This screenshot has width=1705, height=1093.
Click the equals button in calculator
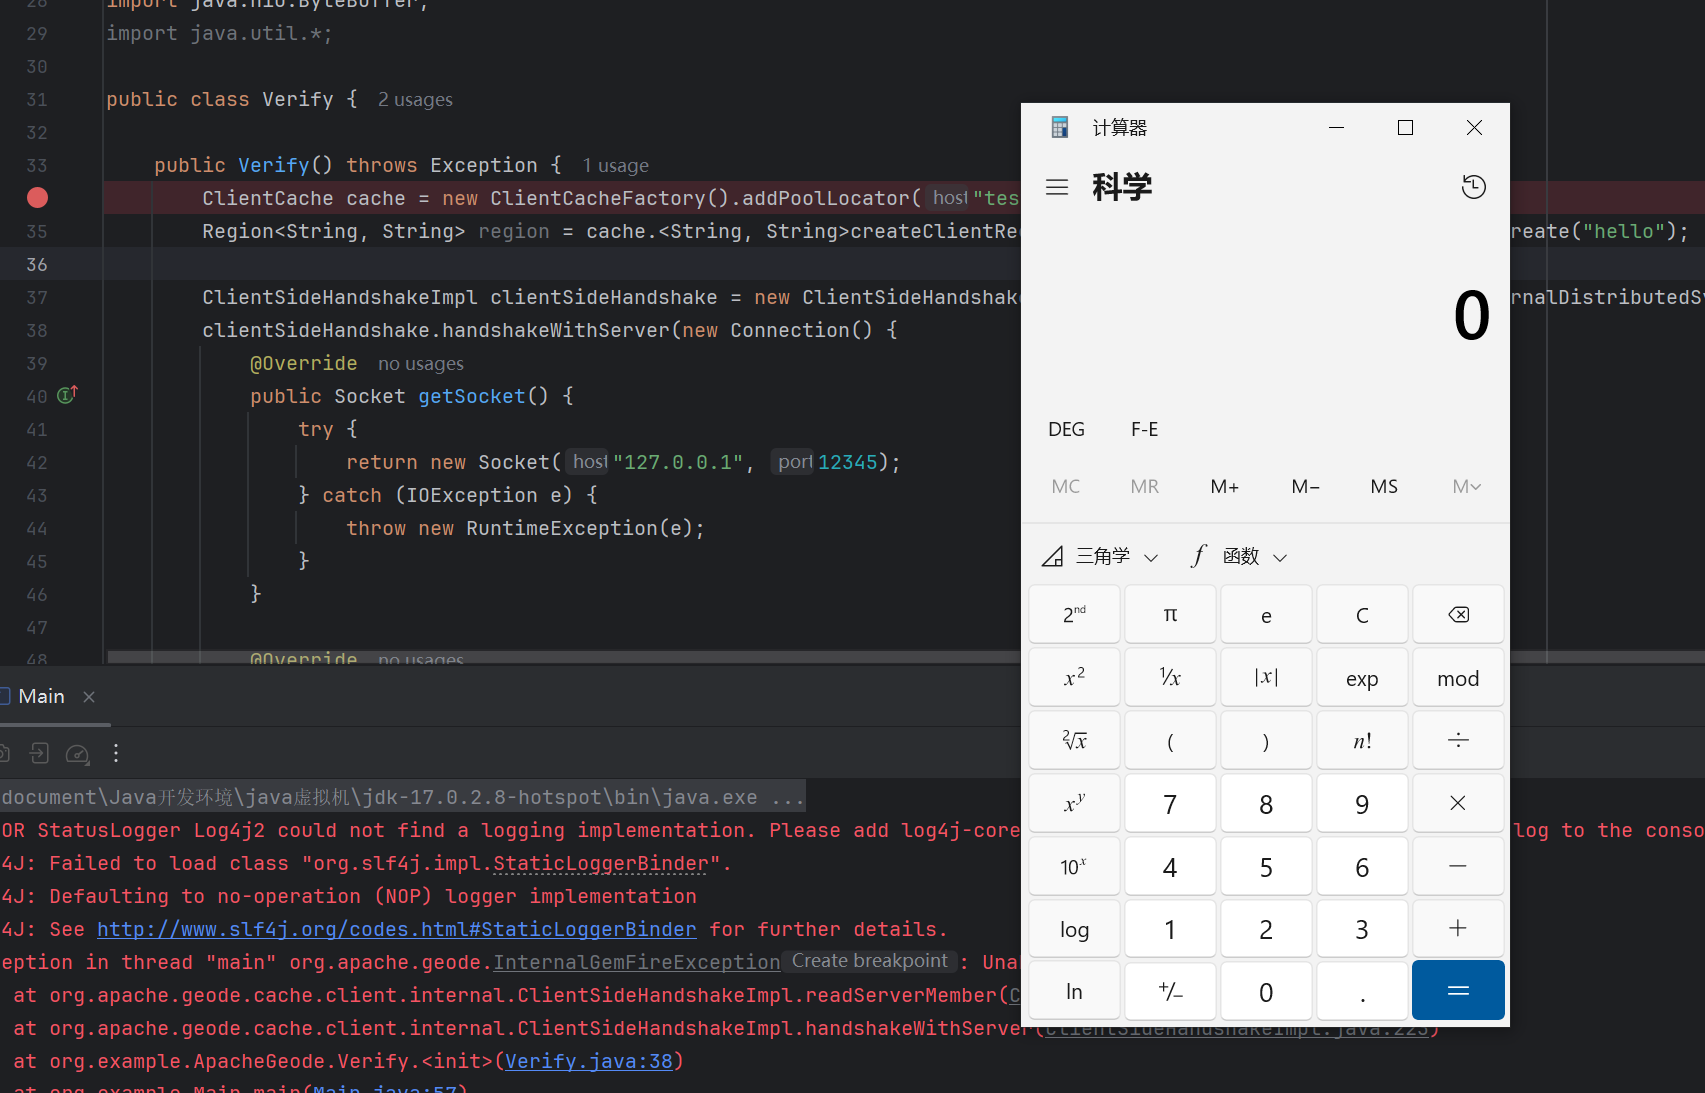tap(1458, 991)
